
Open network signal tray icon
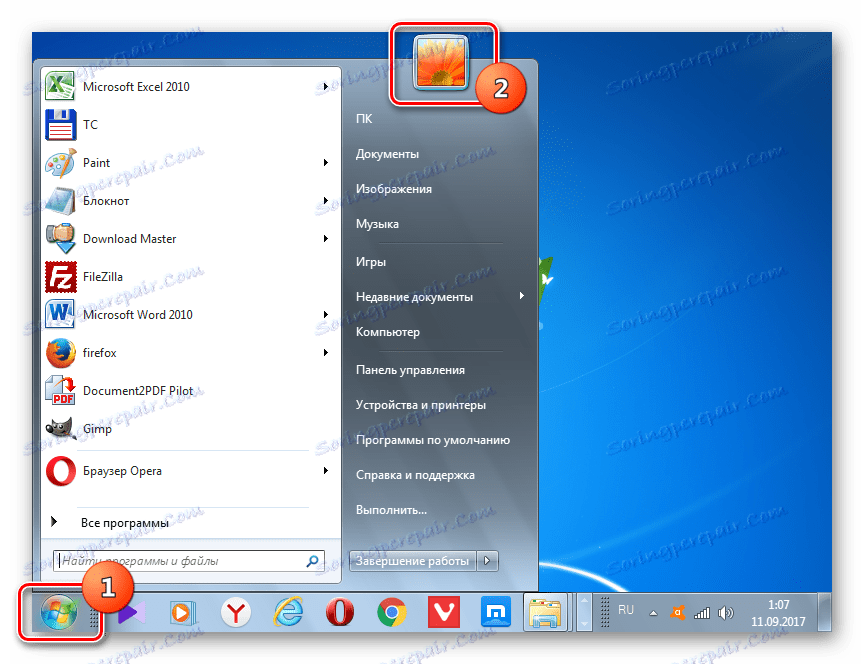click(702, 613)
